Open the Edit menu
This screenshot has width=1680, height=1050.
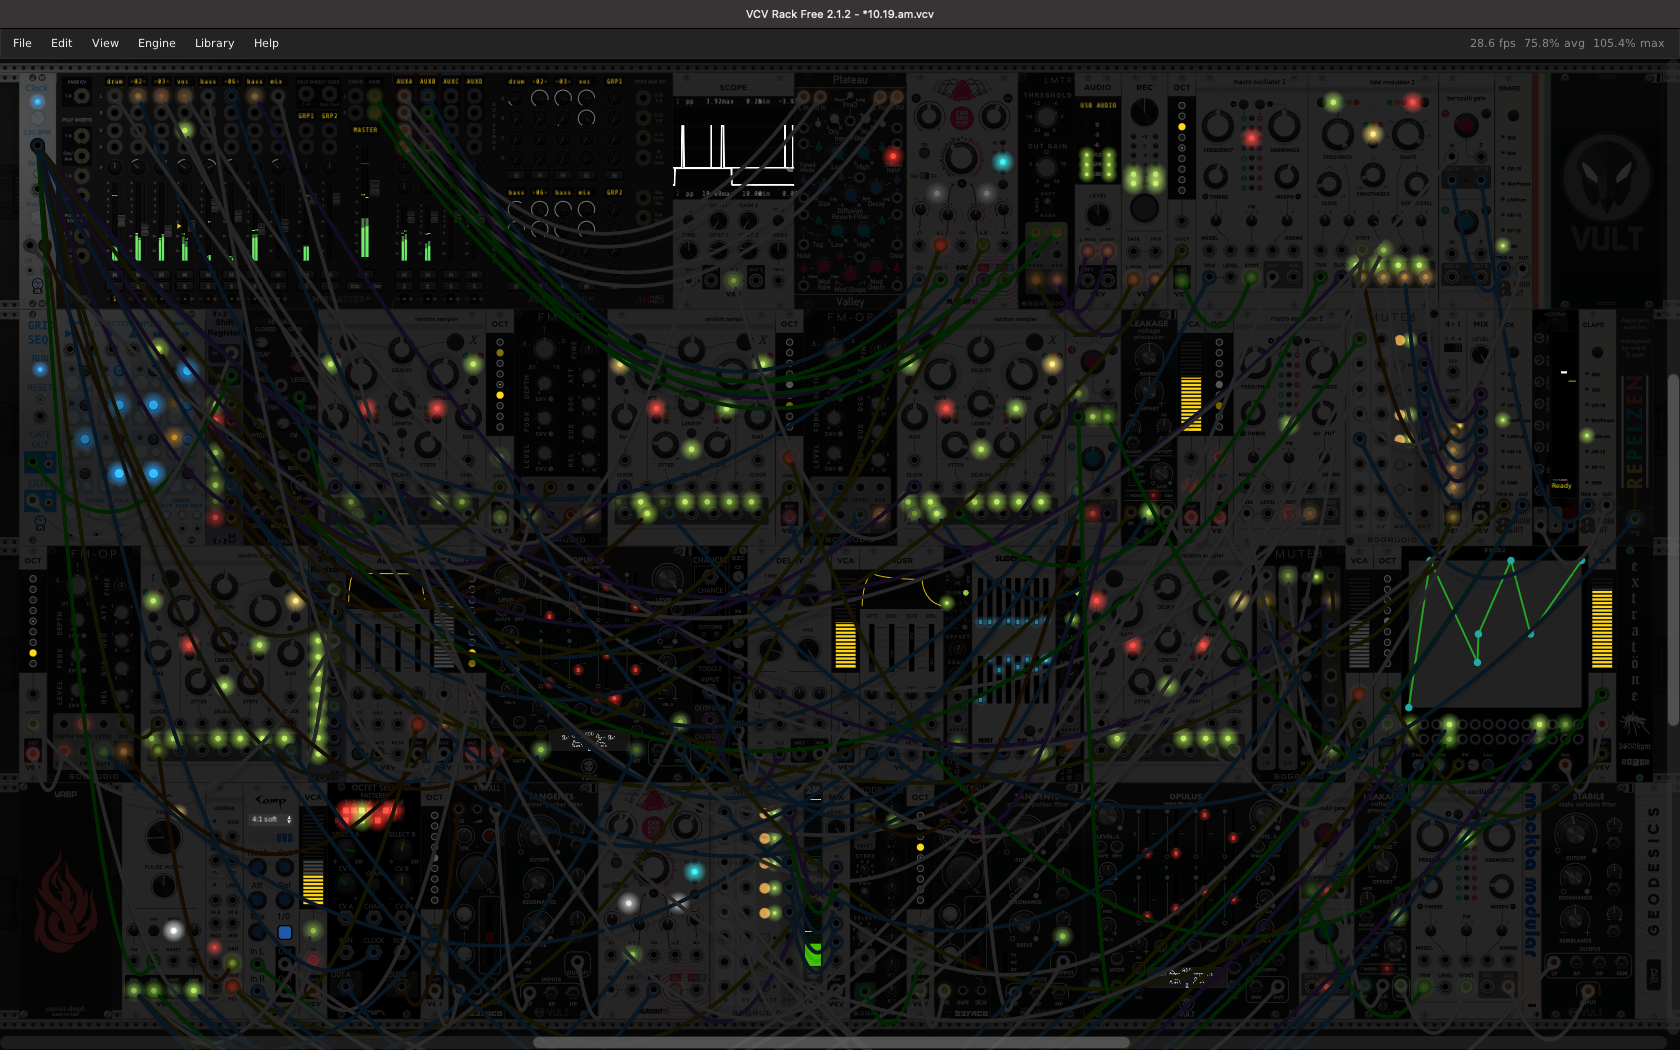pyautogui.click(x=61, y=43)
